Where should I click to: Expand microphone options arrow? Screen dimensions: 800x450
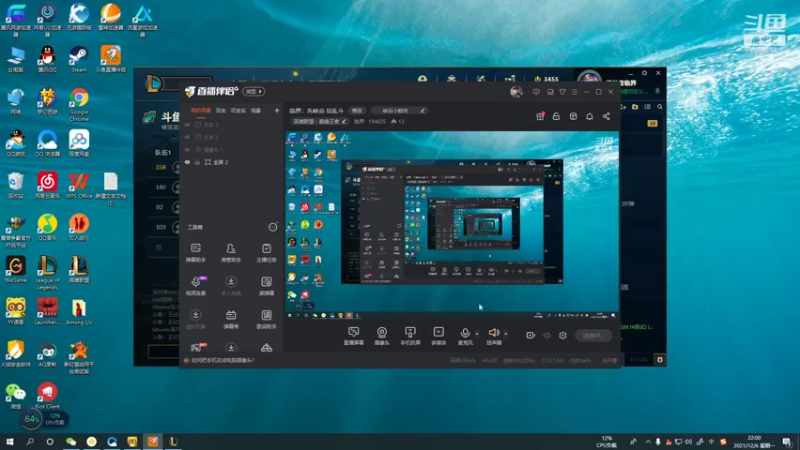point(477,334)
